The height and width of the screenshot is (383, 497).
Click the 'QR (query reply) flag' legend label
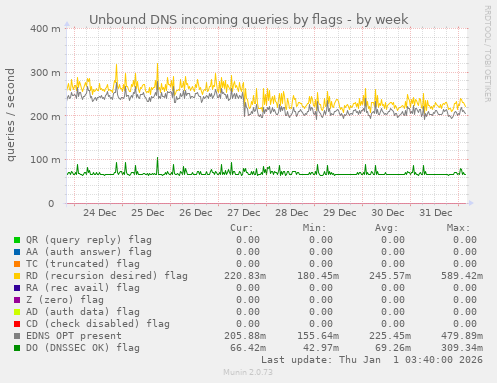click(89, 240)
